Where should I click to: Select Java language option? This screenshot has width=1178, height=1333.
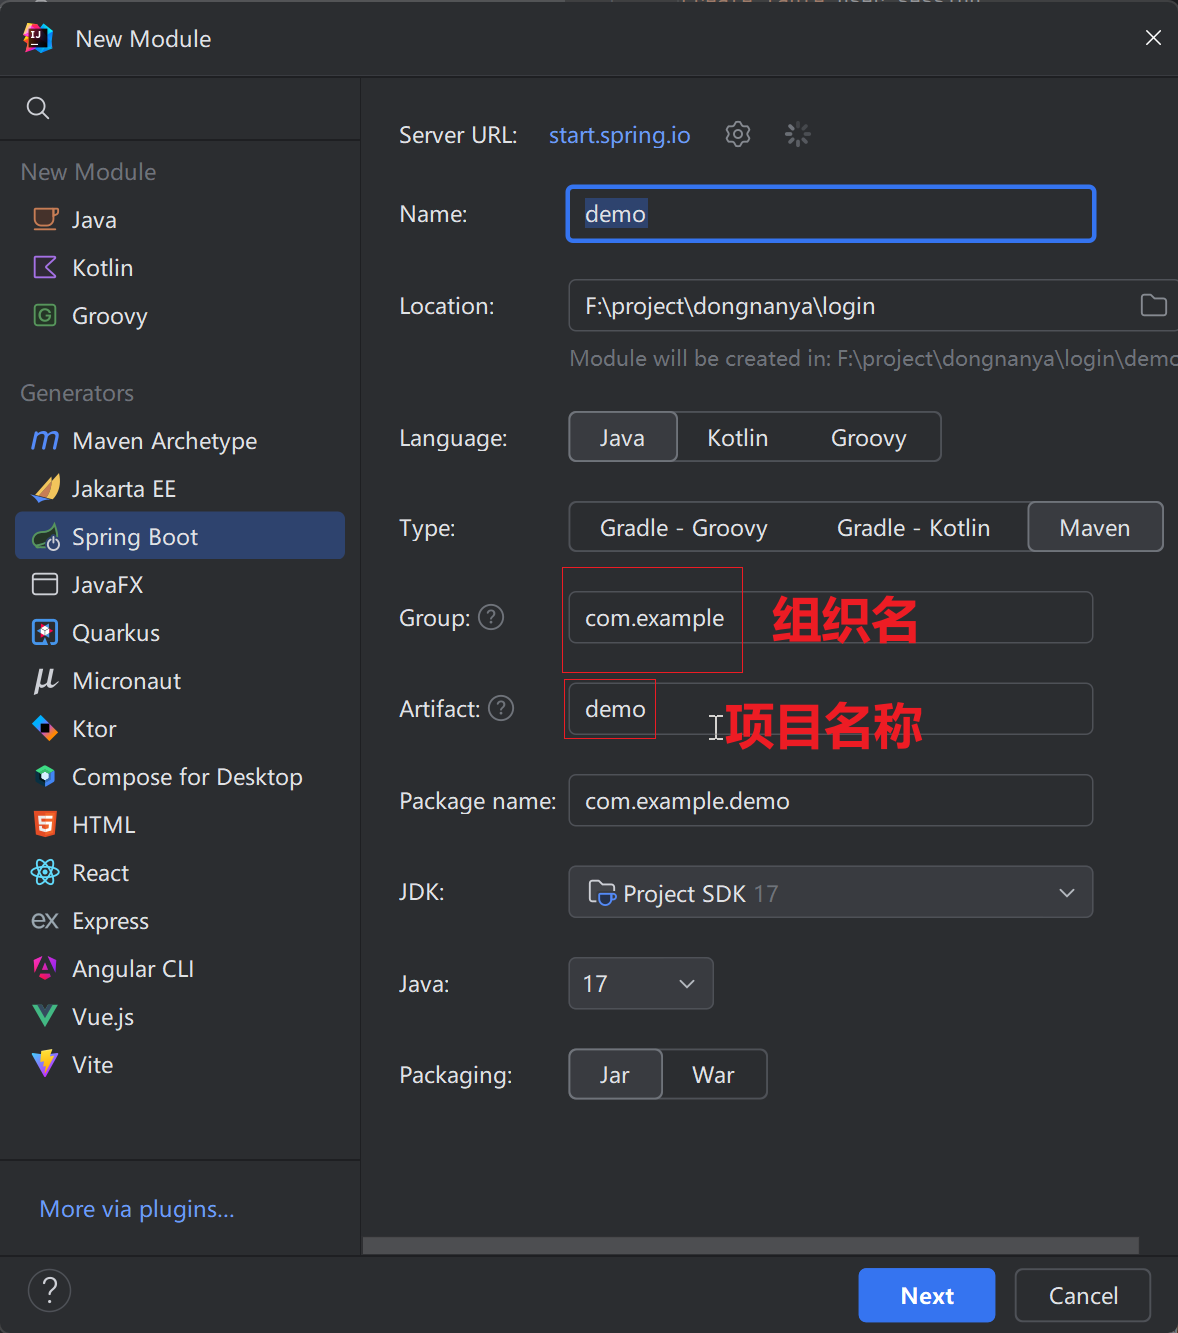pyautogui.click(x=623, y=437)
